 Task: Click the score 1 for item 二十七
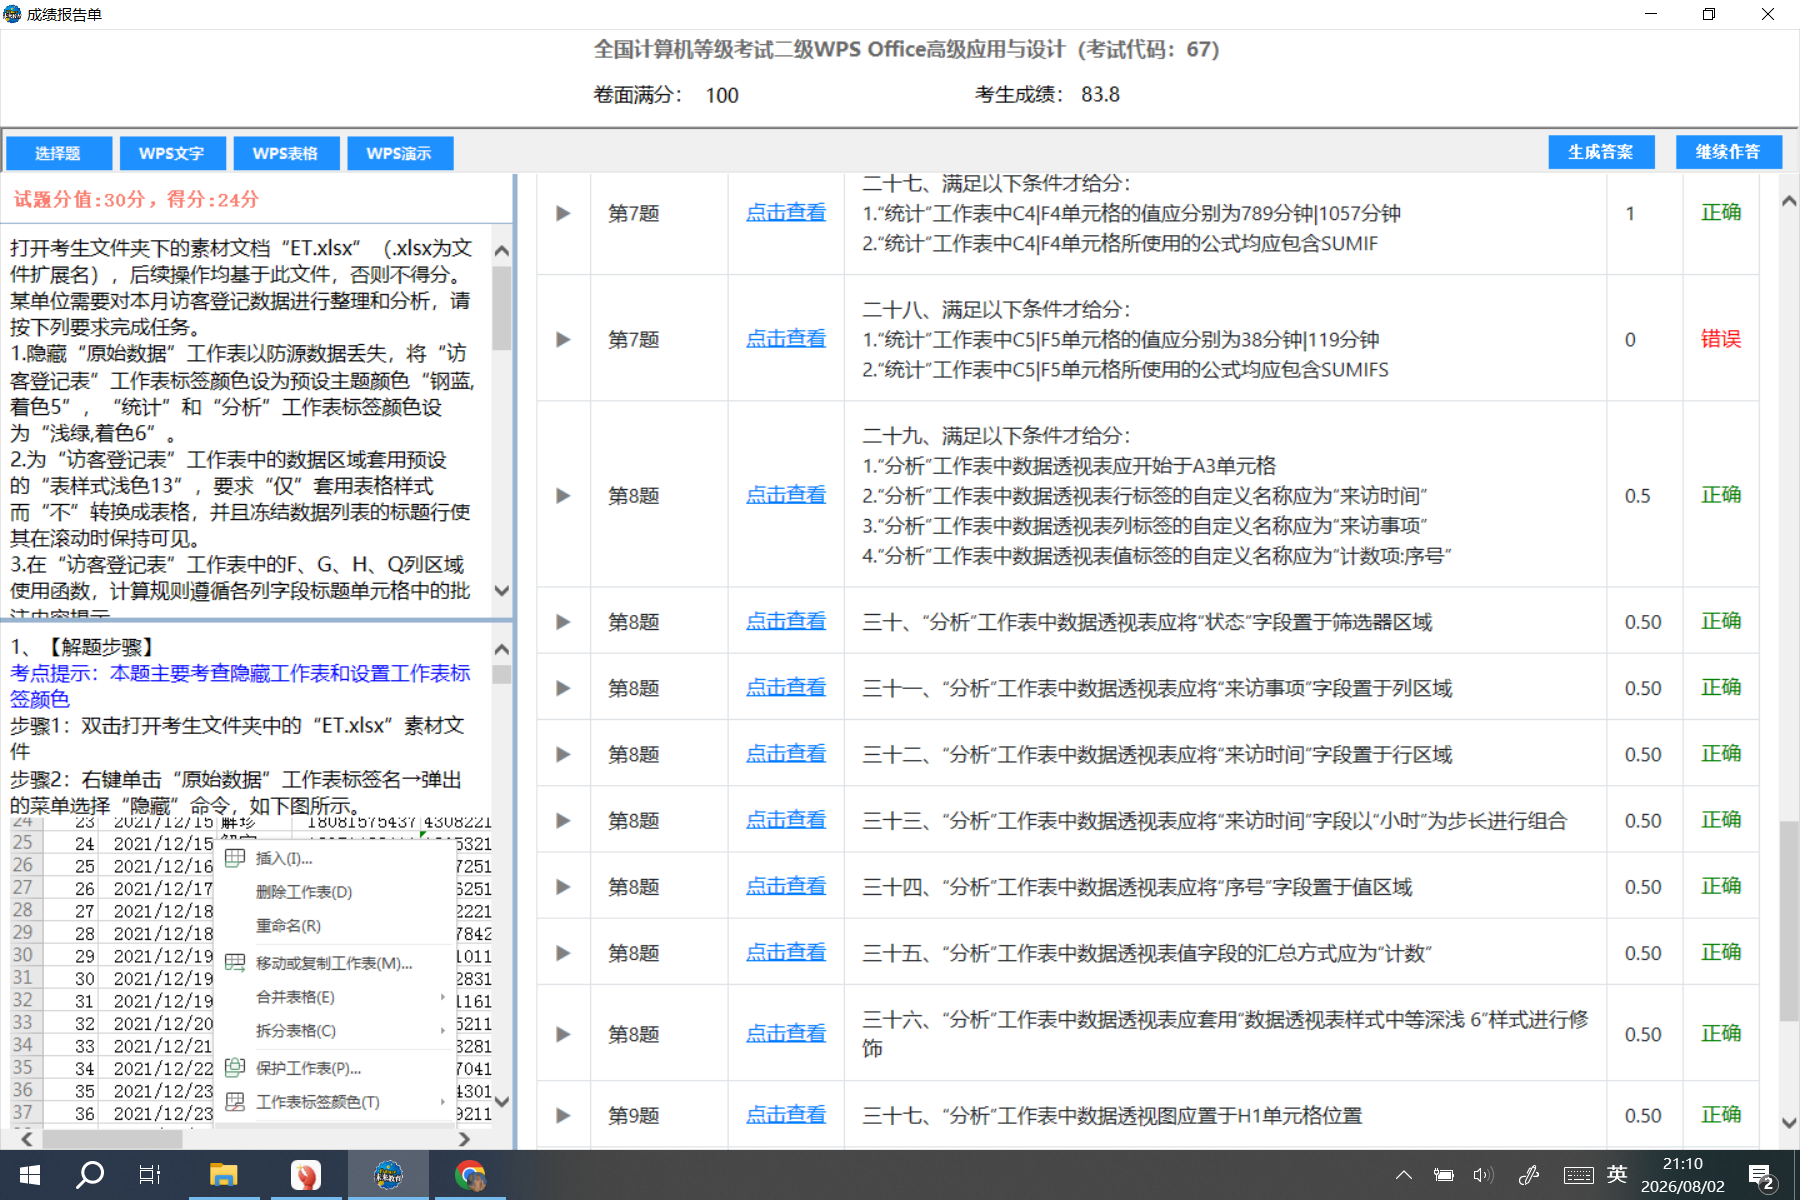point(1630,213)
